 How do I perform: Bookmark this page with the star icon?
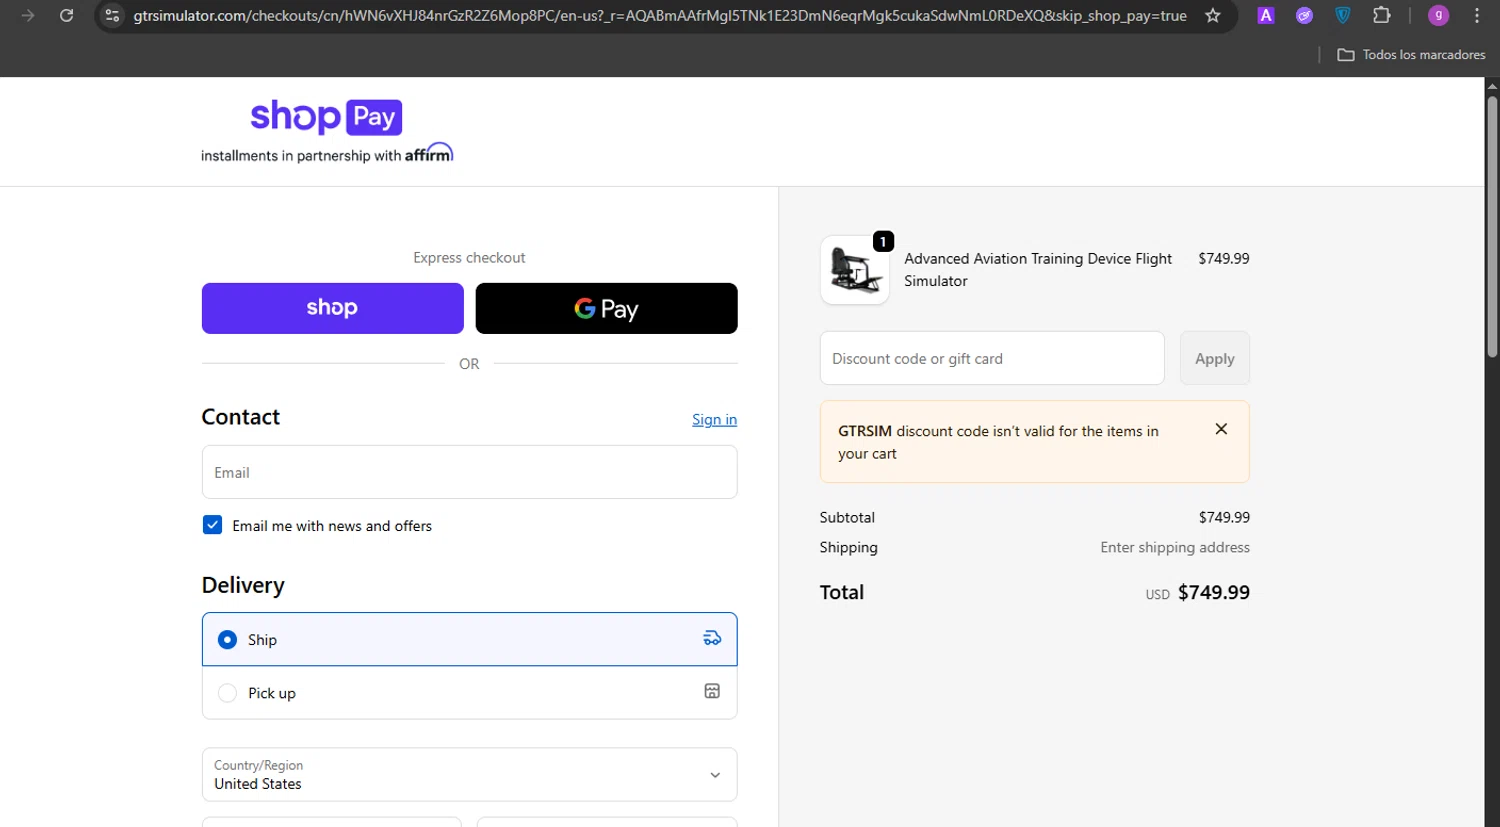(x=1213, y=16)
